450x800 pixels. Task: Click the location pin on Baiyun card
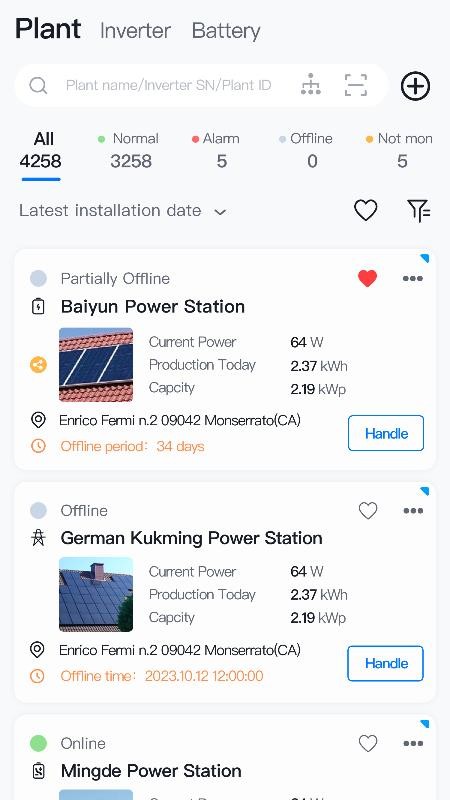click(38, 420)
